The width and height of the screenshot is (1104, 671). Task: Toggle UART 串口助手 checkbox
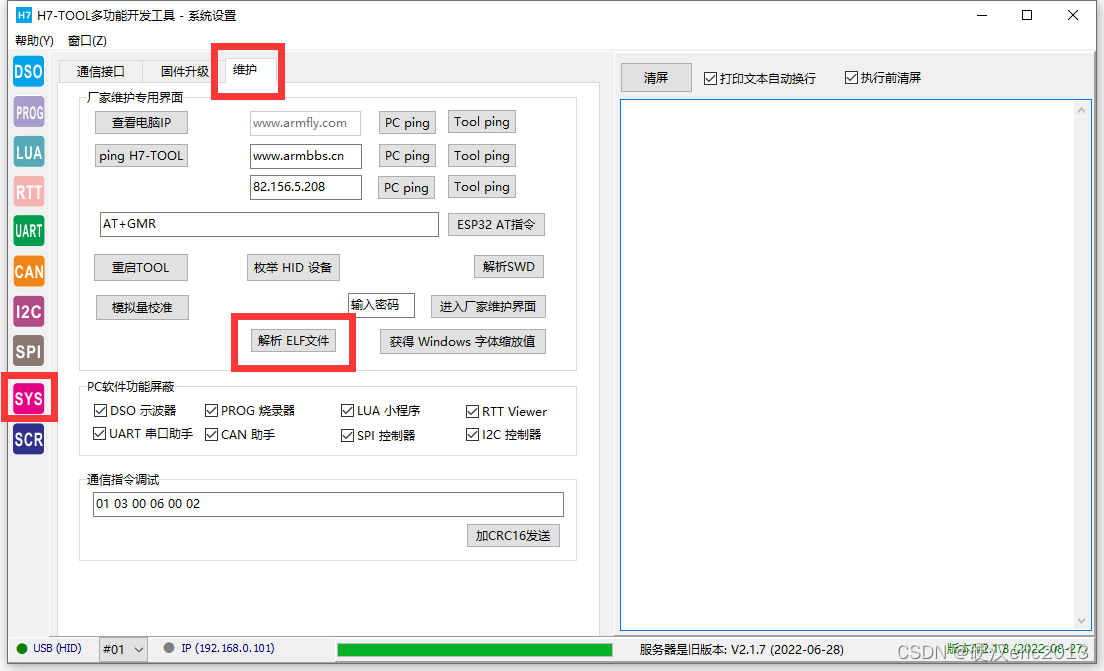click(99, 434)
